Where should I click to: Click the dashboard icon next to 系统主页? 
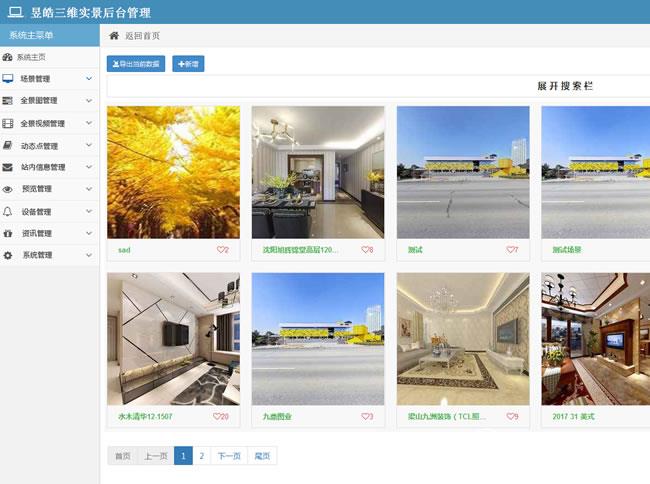[x=8, y=57]
